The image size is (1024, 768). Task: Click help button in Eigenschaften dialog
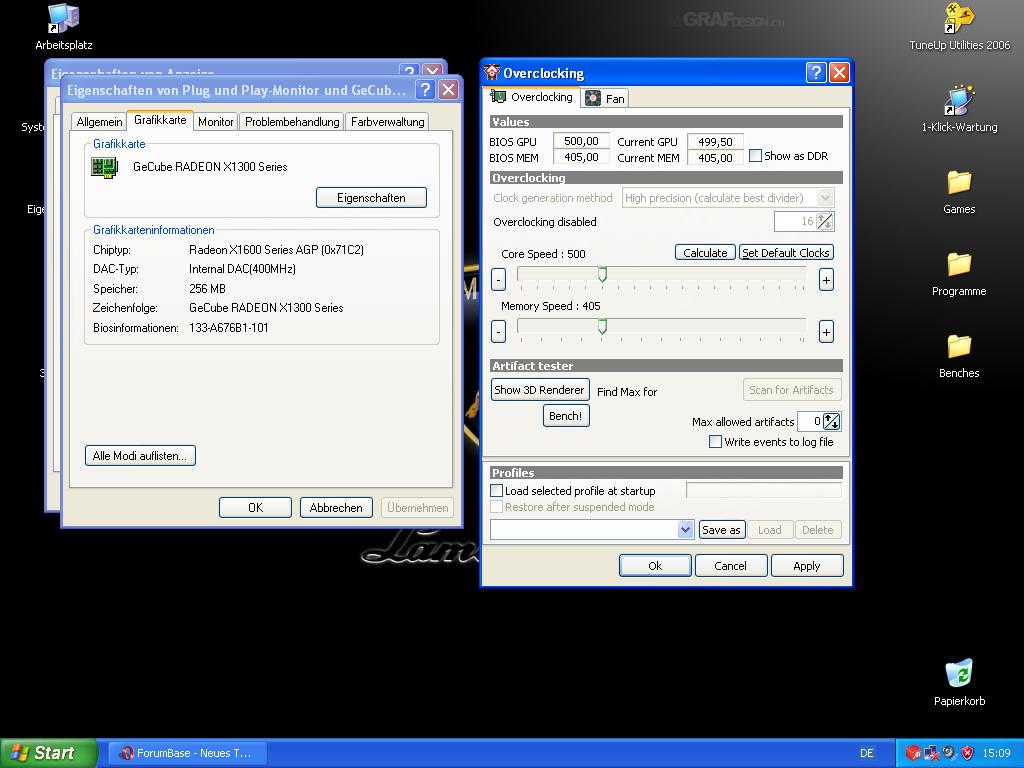pos(425,89)
